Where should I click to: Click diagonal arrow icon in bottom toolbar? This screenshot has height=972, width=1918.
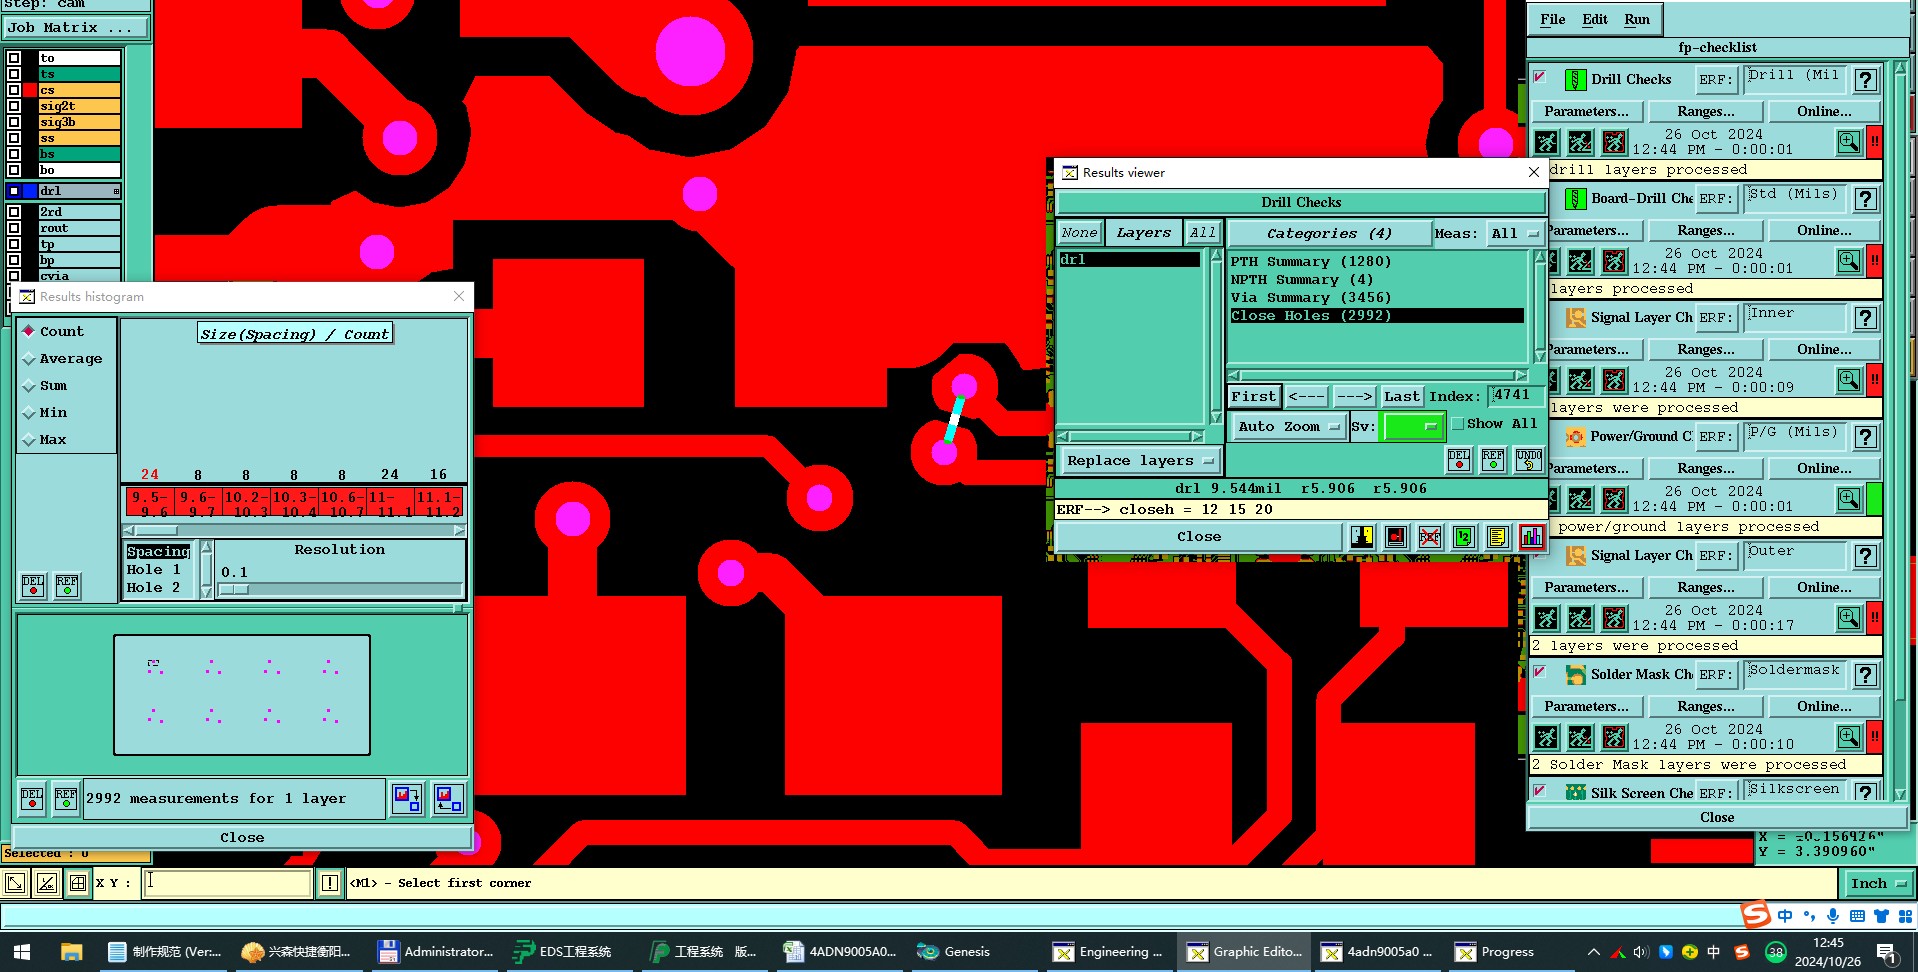coord(15,883)
